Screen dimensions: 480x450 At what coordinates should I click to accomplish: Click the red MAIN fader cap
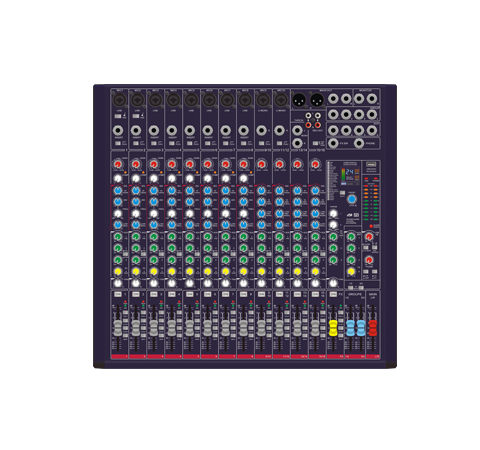coord(373,328)
